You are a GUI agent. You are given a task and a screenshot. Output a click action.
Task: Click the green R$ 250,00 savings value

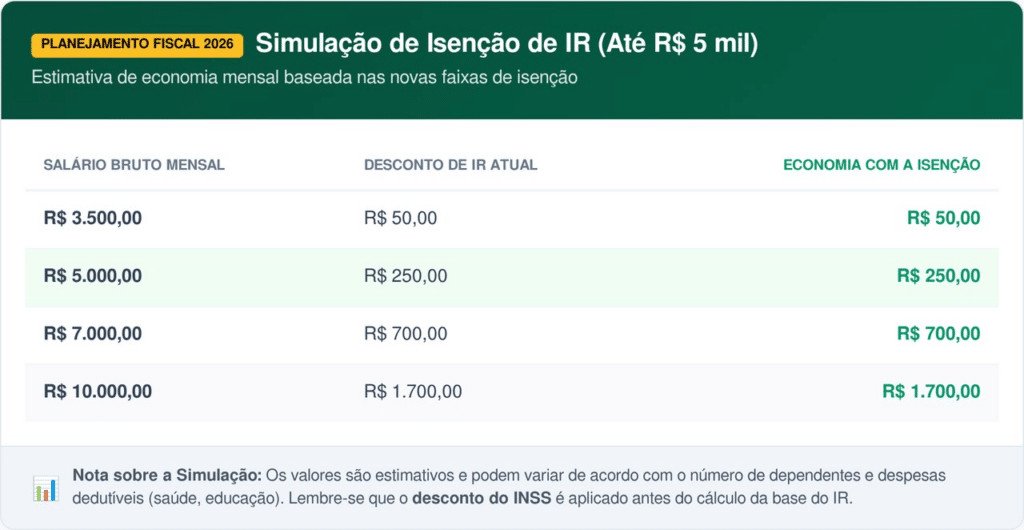[938, 276]
